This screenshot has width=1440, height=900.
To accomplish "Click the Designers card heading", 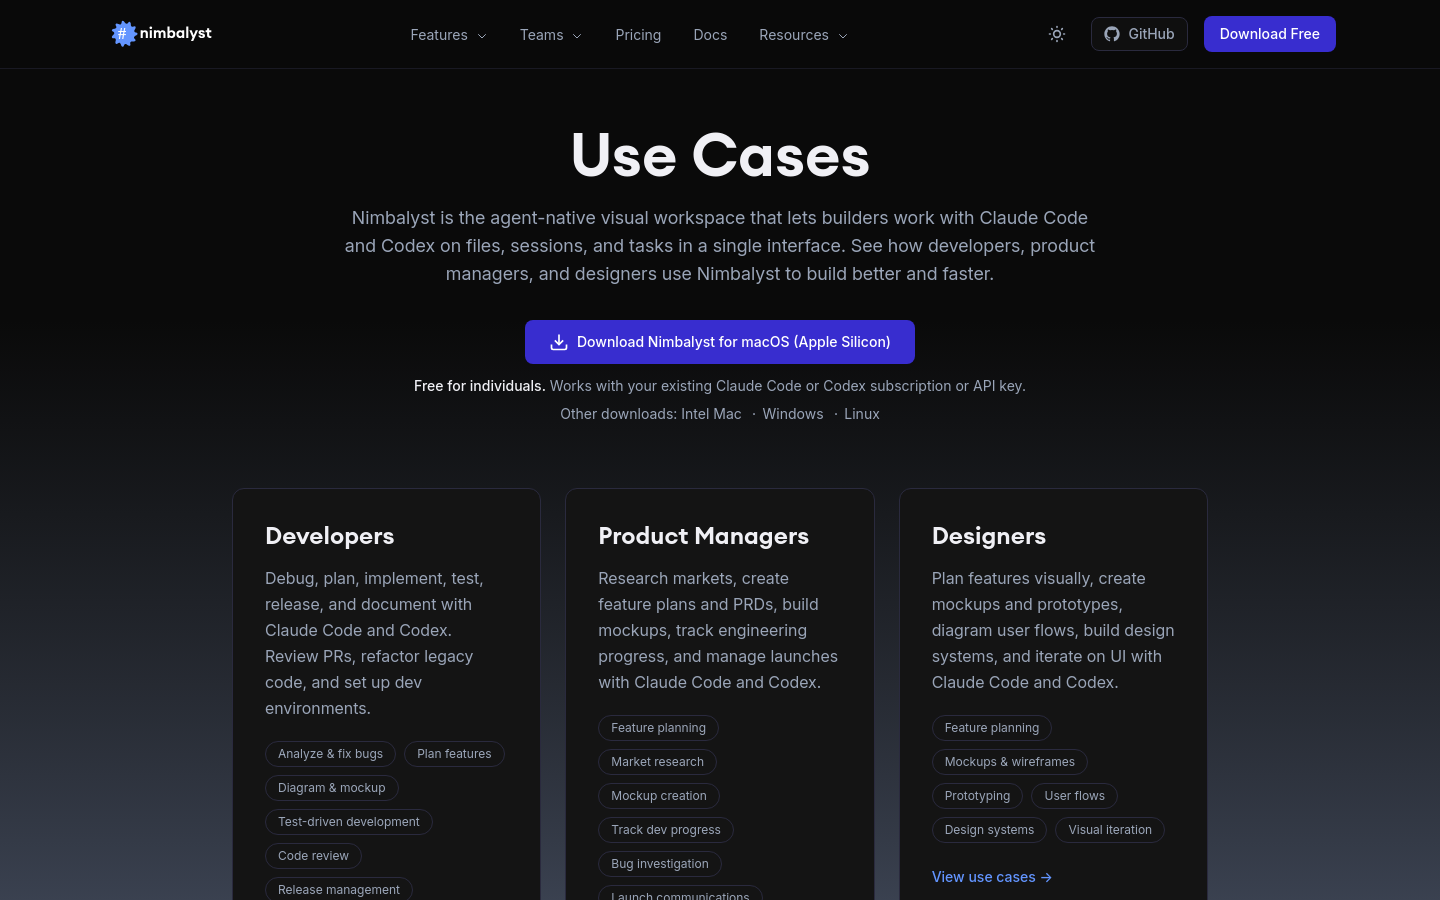I will click(x=989, y=536).
